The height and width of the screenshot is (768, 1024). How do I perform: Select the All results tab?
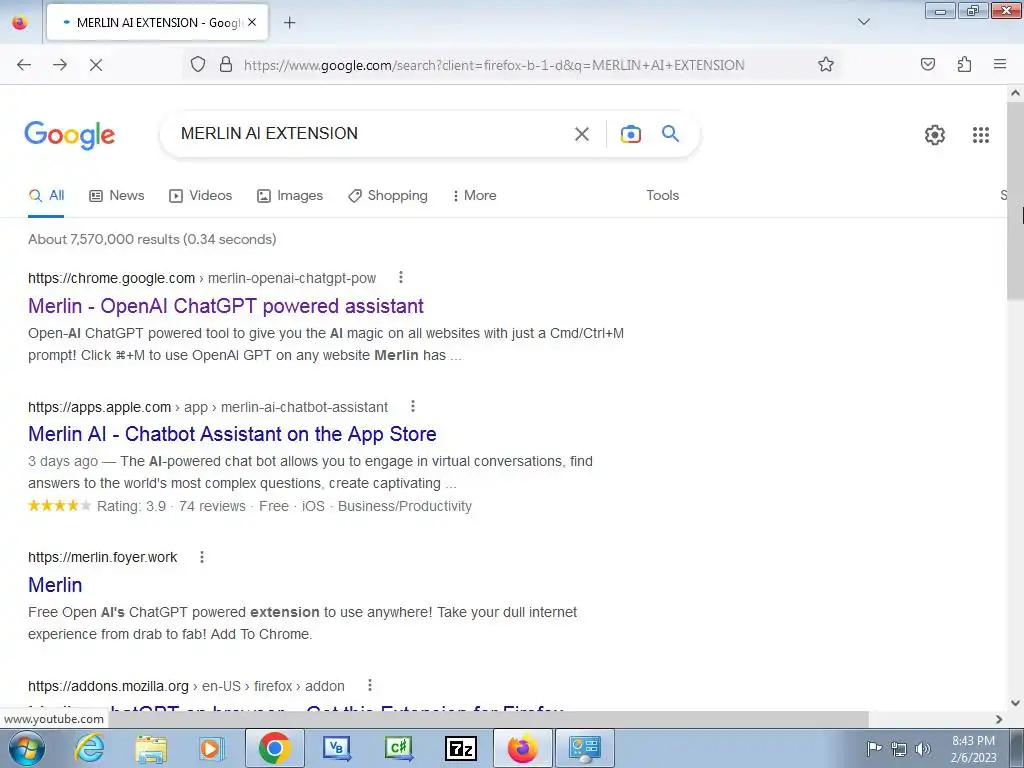[47, 195]
